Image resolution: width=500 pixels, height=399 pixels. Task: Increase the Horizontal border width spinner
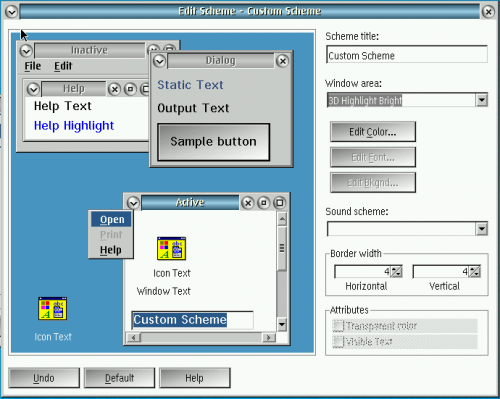[397, 269]
